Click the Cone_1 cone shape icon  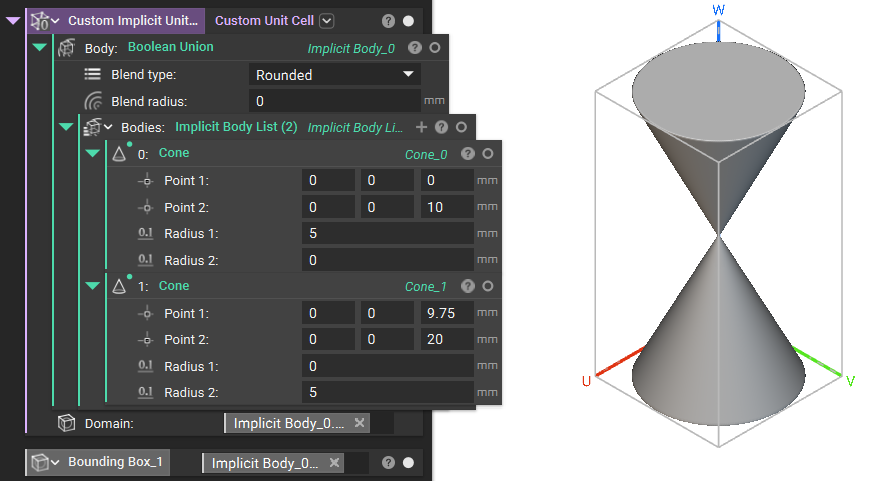pos(119,286)
